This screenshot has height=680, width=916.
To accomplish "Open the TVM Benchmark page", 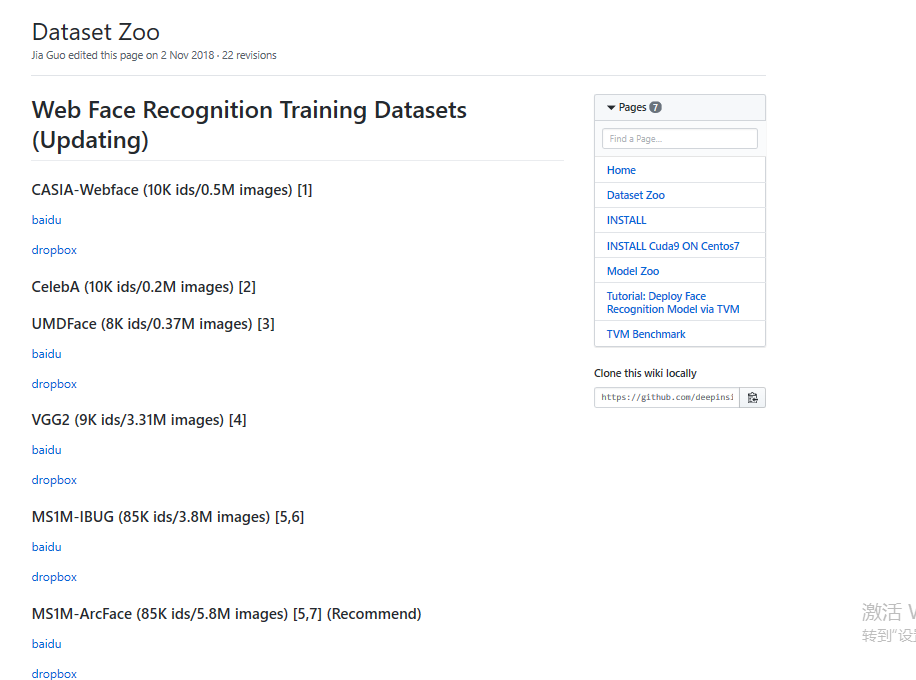I will pyautogui.click(x=646, y=334).
